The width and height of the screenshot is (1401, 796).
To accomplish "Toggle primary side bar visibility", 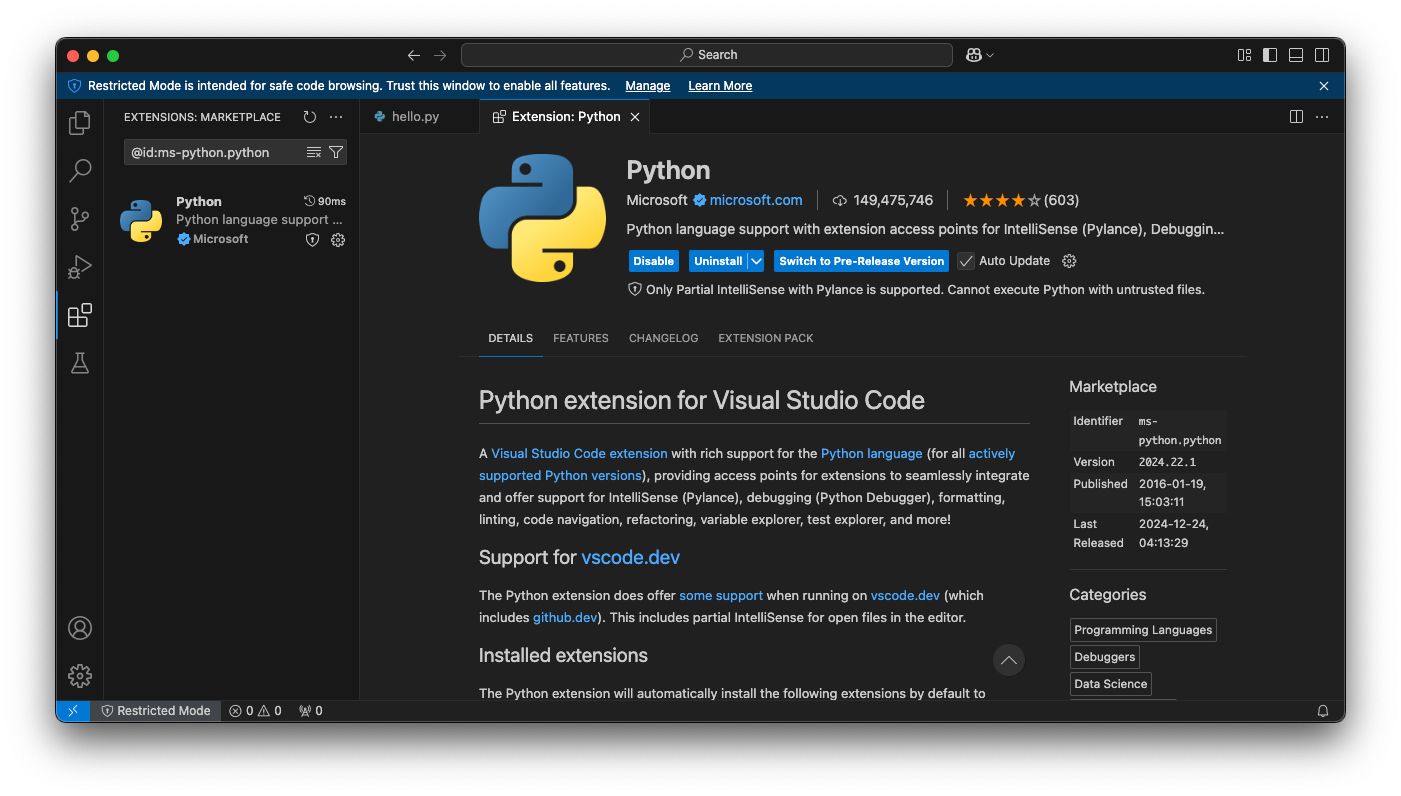I will click(1270, 55).
